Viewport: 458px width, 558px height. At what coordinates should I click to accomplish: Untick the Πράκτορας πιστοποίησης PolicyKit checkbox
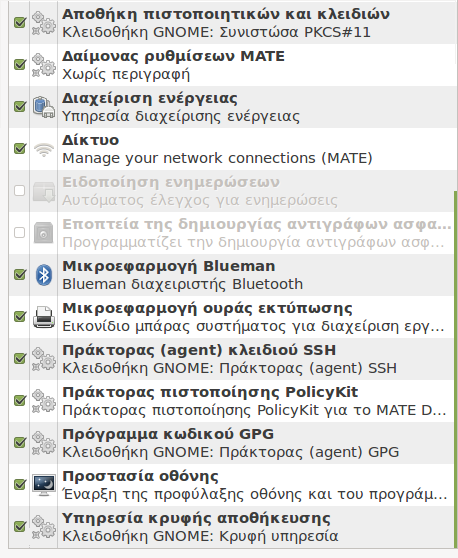[x=20, y=400]
